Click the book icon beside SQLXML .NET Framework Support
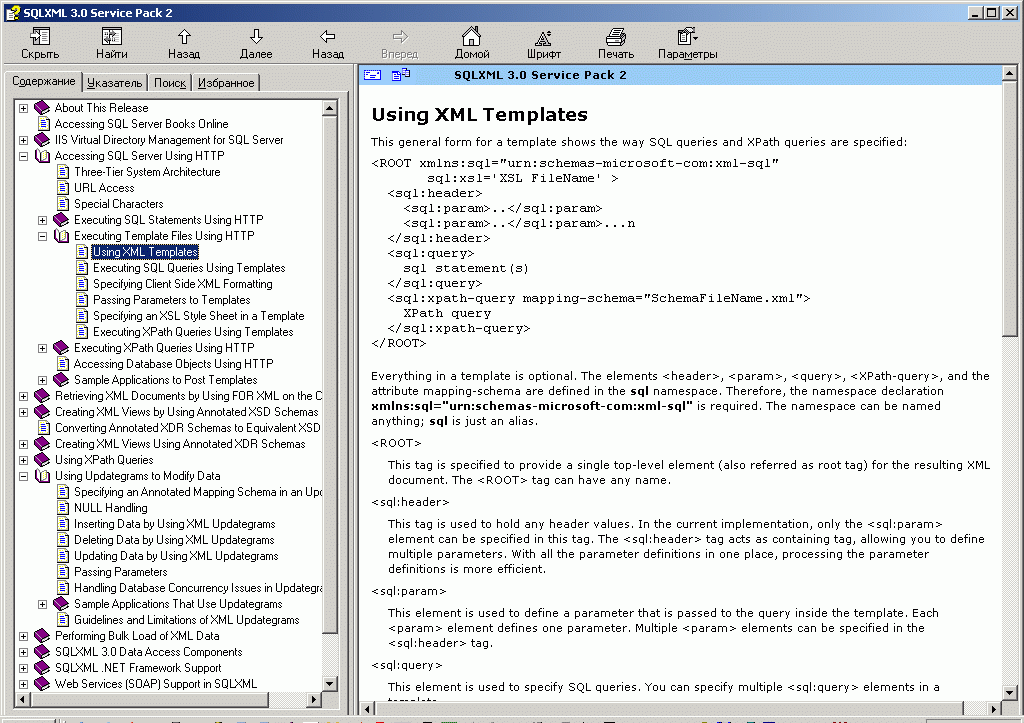 pyautogui.click(x=42, y=667)
